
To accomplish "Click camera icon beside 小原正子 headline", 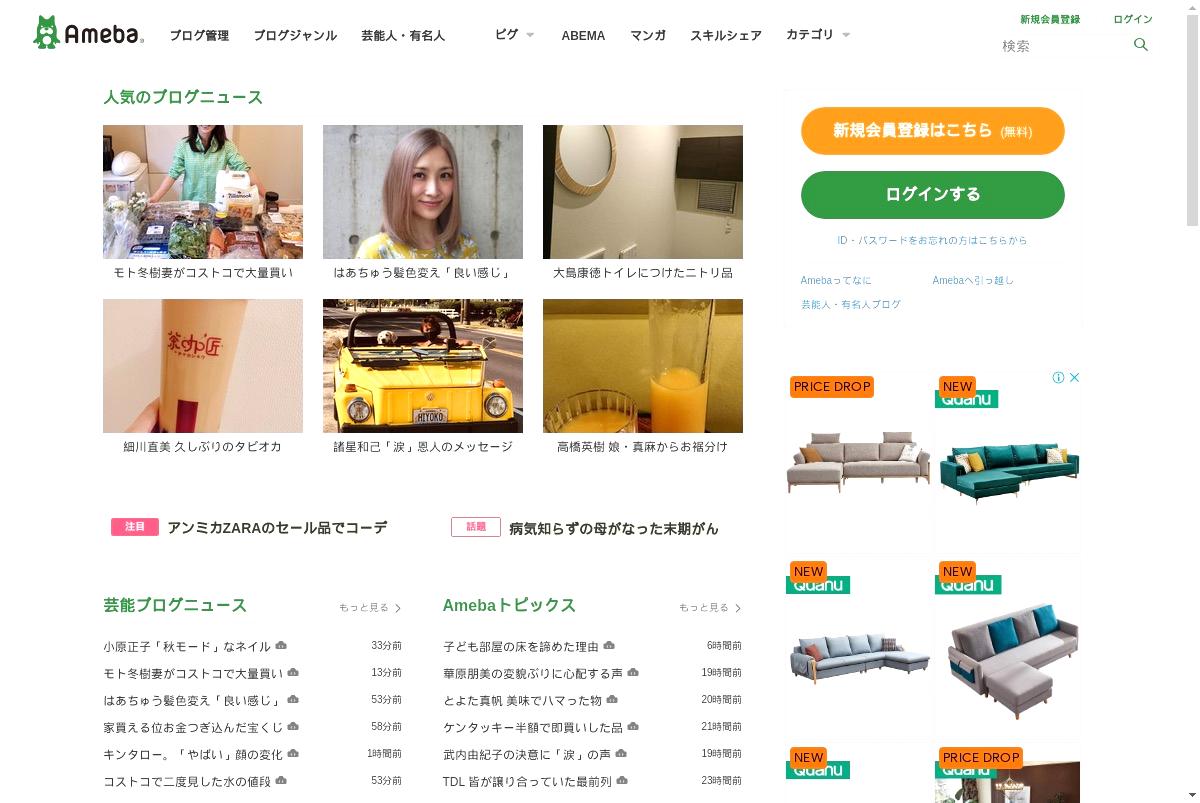I will pos(281,646).
